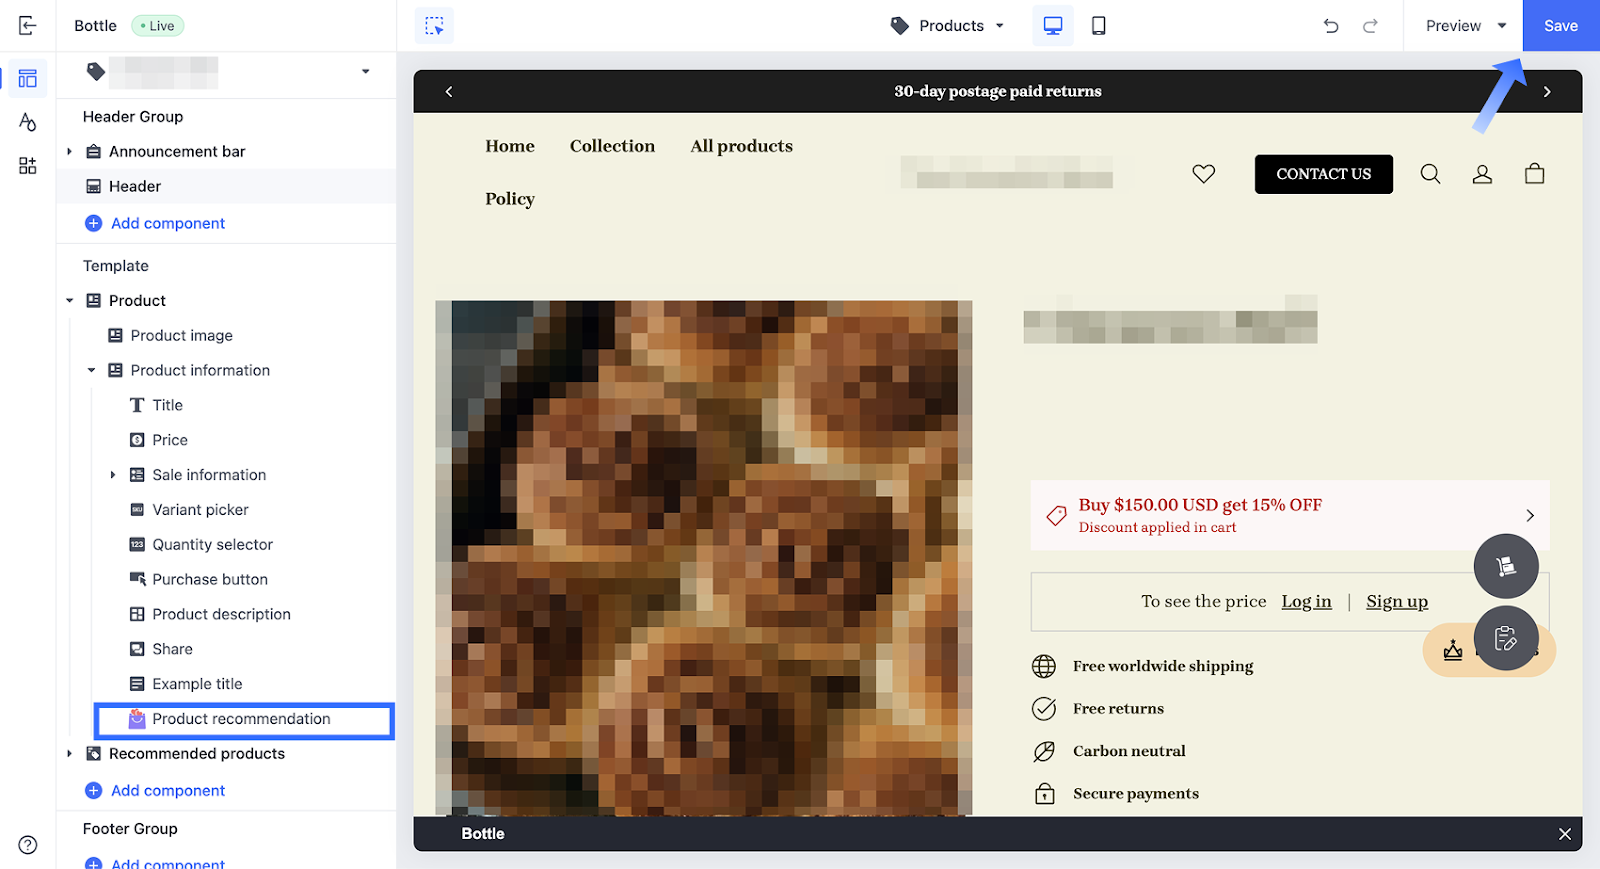Add component under Header Group

coord(155,224)
